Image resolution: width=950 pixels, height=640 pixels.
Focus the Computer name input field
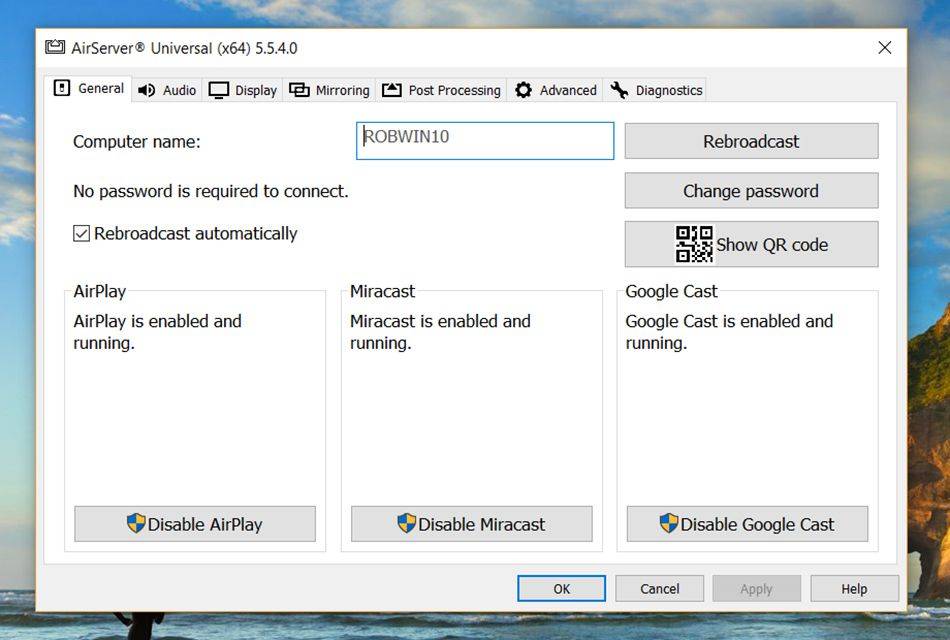point(485,141)
